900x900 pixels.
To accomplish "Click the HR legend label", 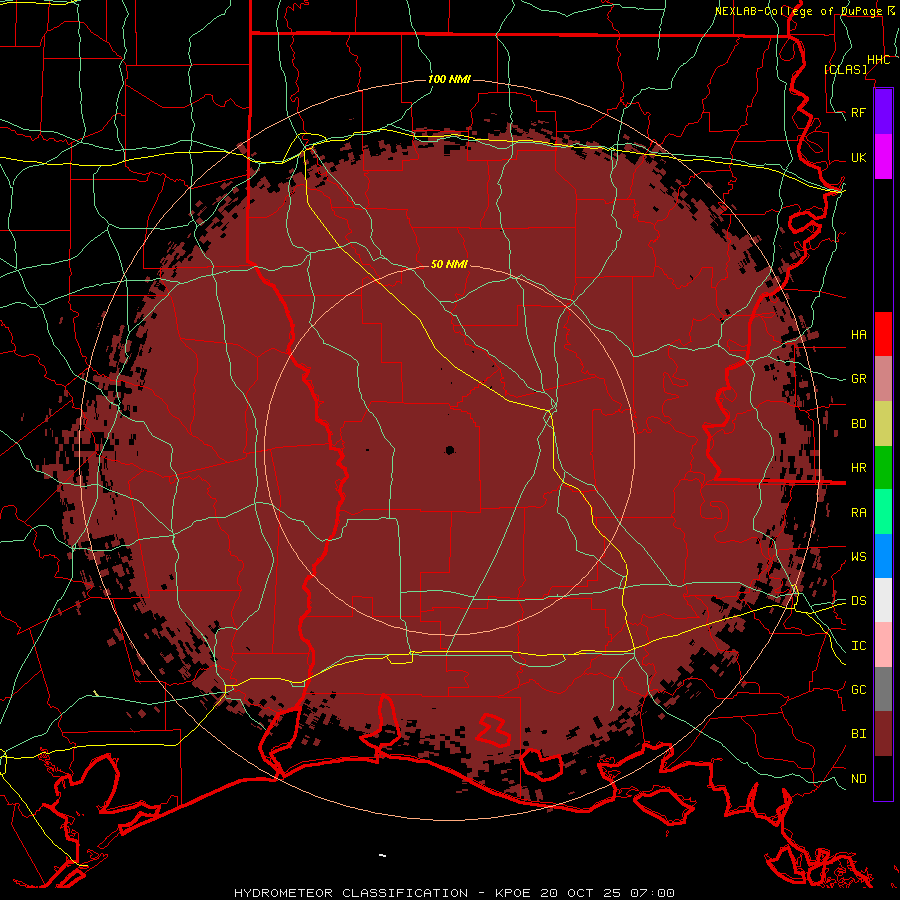I will click(859, 468).
